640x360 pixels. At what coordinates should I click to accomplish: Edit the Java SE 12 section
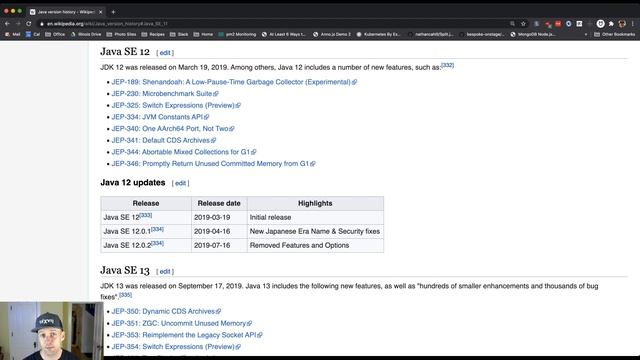(x=165, y=53)
